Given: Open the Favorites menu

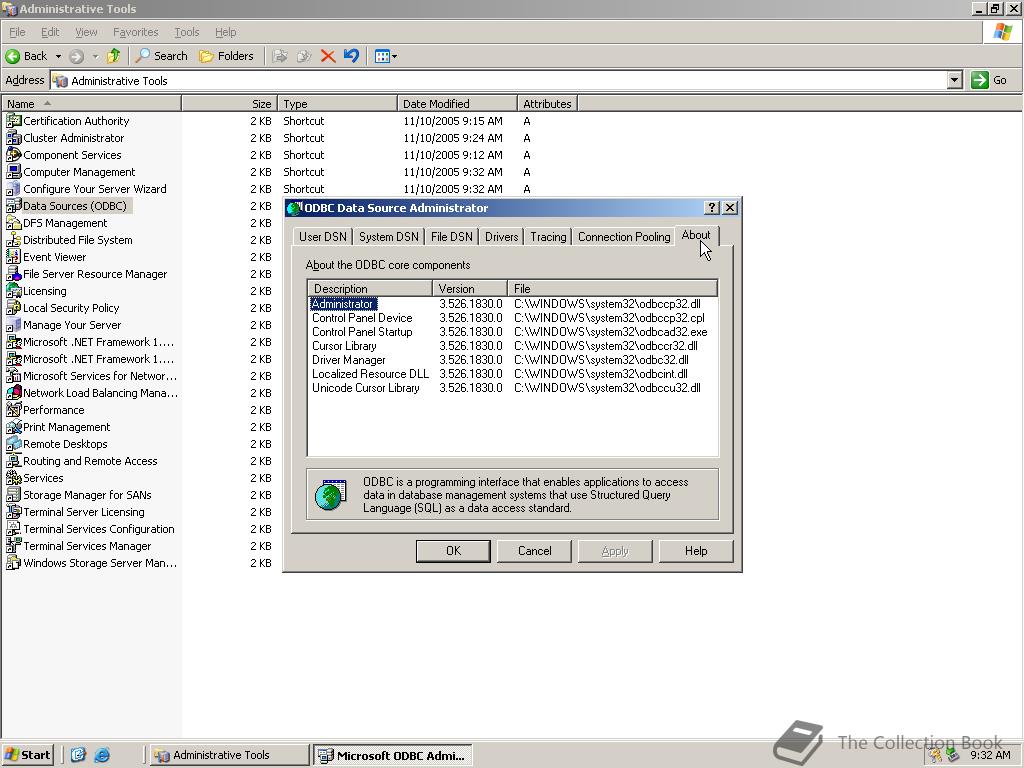Looking at the screenshot, I should point(136,32).
